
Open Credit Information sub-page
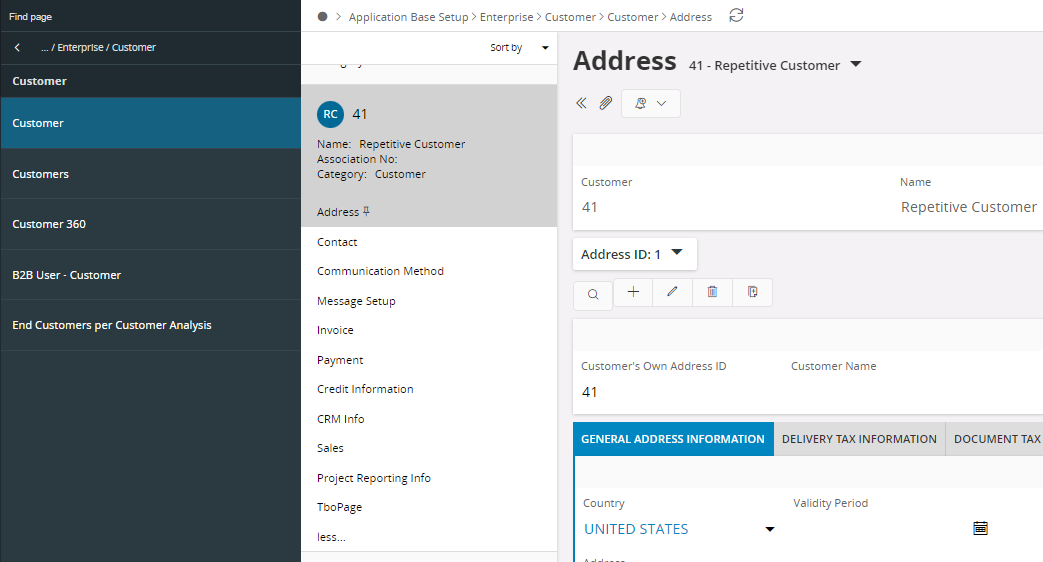[365, 389]
